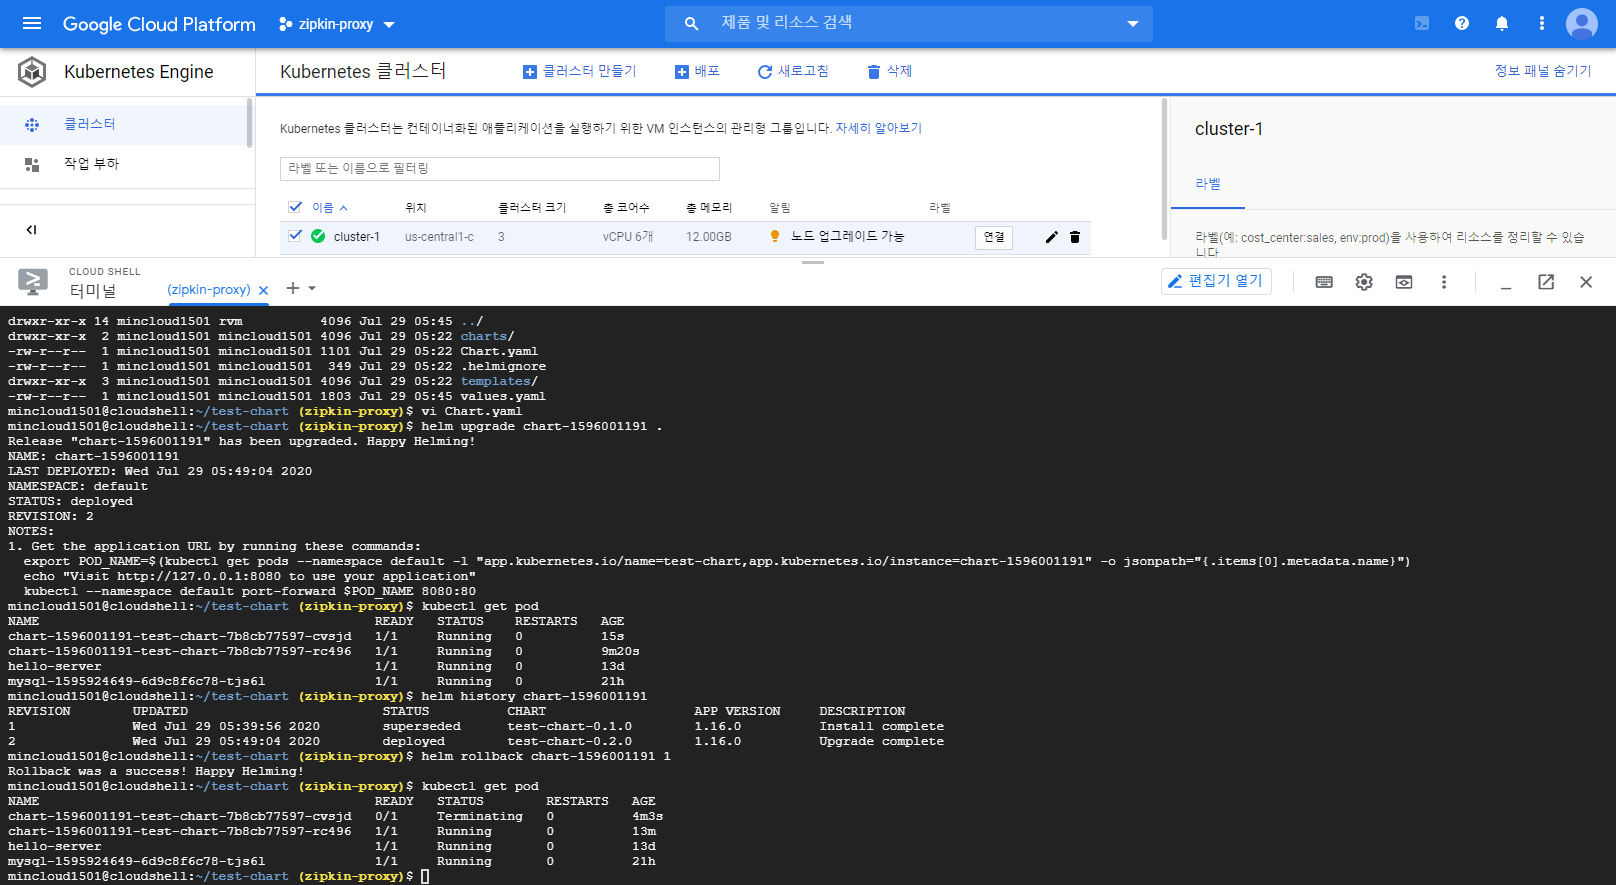
Task: Open the top bar more options menu
Action: click(x=1542, y=23)
